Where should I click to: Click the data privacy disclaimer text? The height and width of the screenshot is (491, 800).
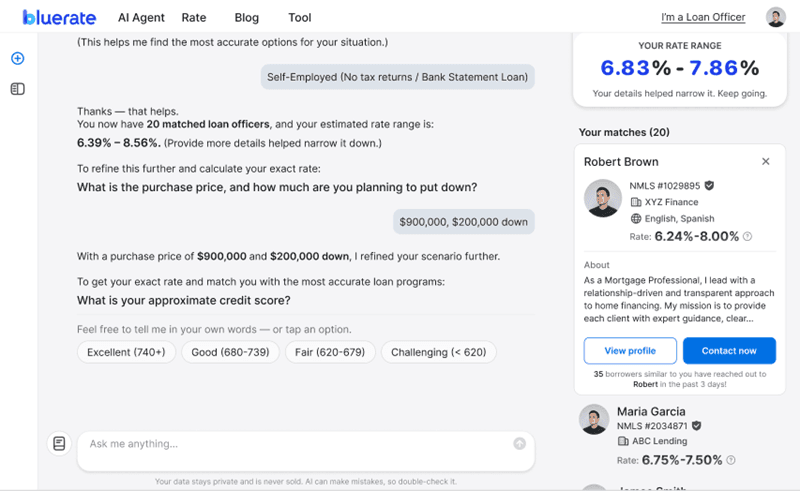pos(306,481)
